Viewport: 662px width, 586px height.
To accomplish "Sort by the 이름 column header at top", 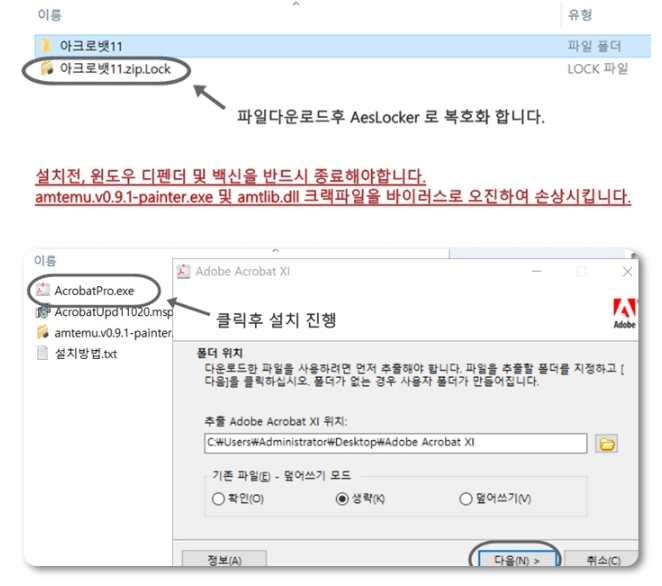I will click(49, 15).
